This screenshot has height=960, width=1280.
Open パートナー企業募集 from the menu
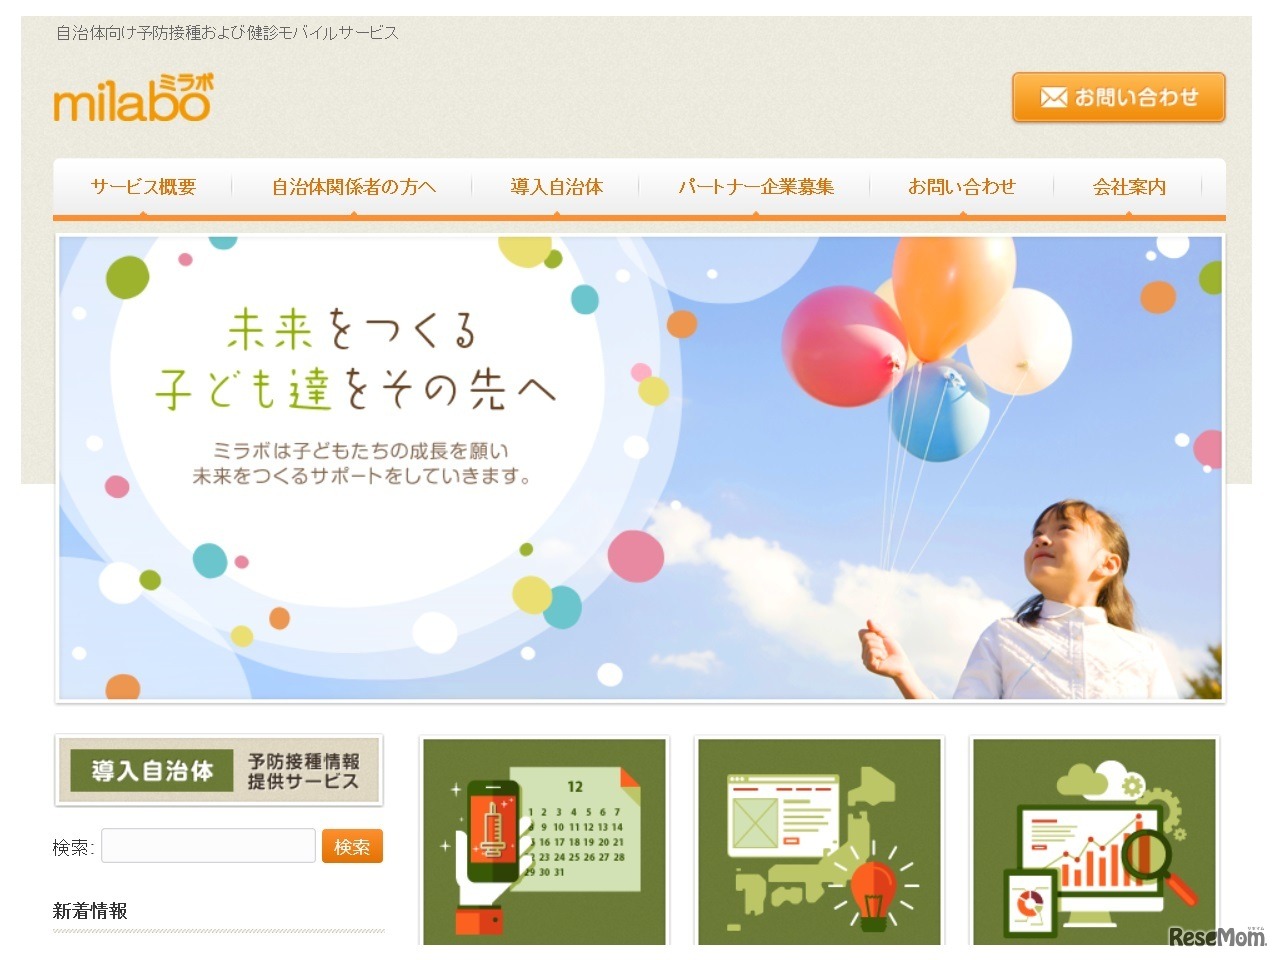pyautogui.click(x=756, y=187)
